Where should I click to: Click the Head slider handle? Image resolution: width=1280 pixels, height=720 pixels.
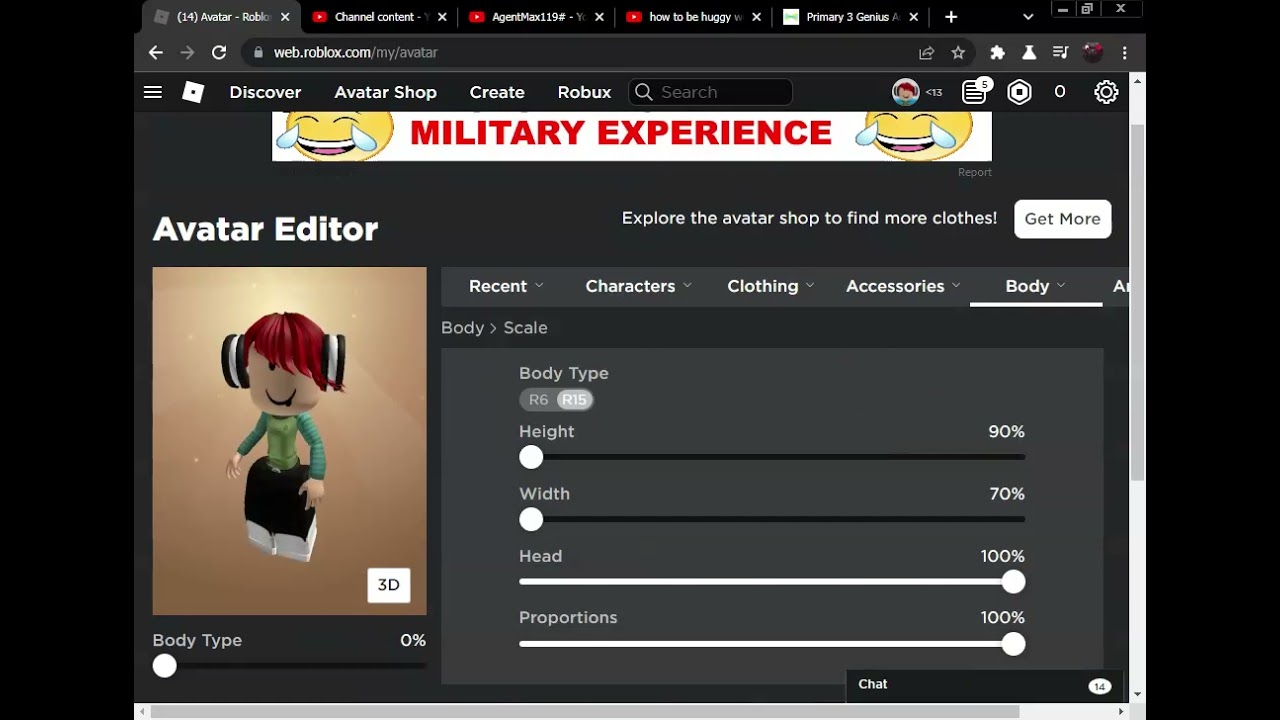[x=1013, y=582]
